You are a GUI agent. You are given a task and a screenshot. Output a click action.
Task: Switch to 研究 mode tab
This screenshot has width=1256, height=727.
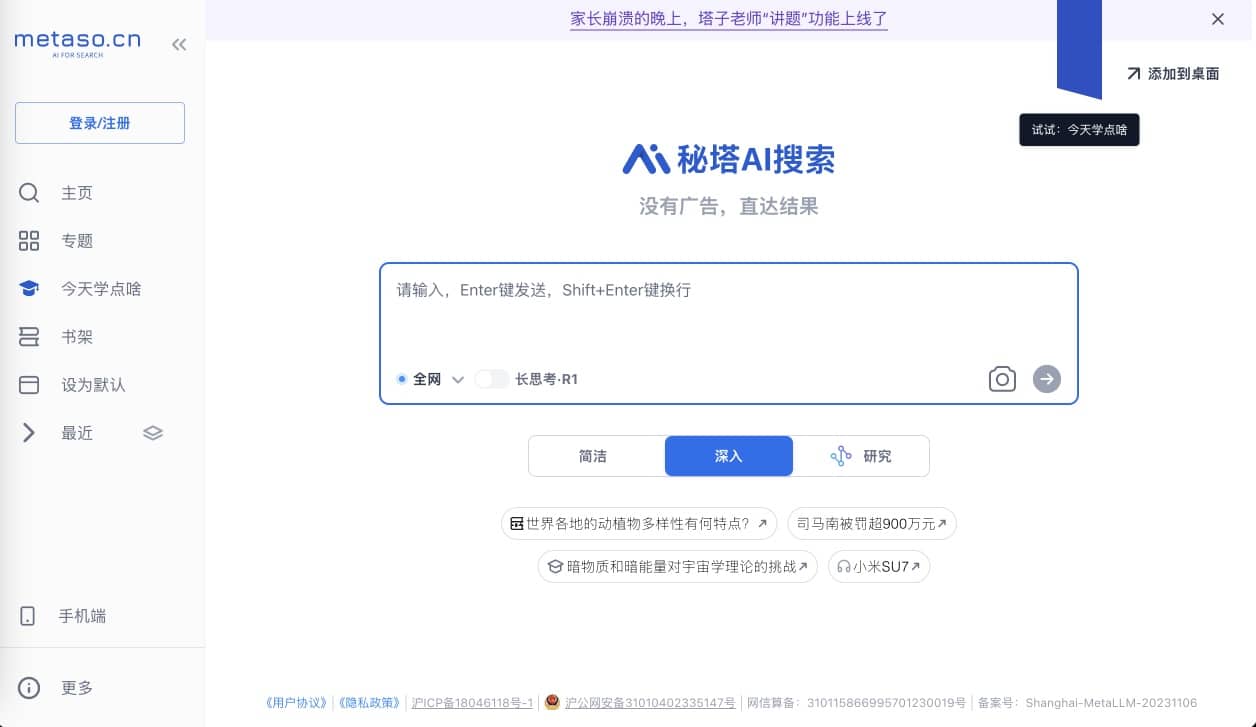(x=861, y=456)
